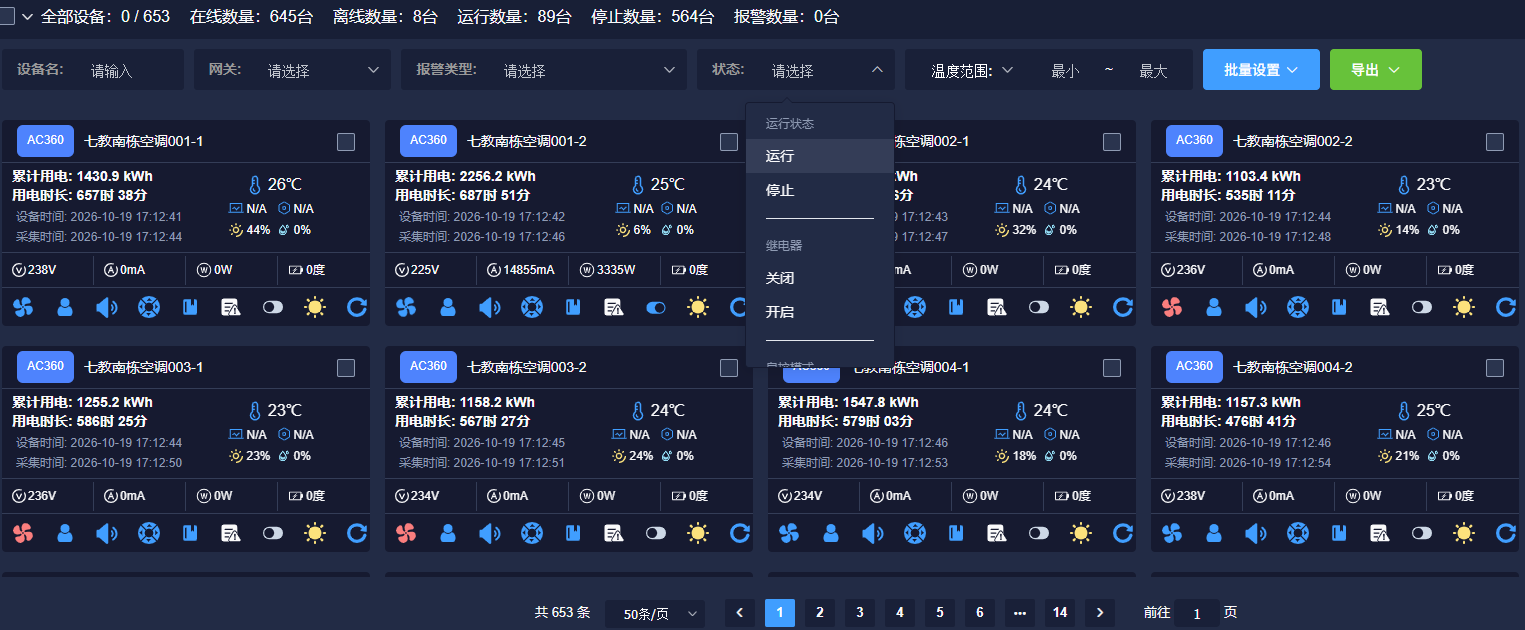Select relay option 开启

tap(820, 312)
